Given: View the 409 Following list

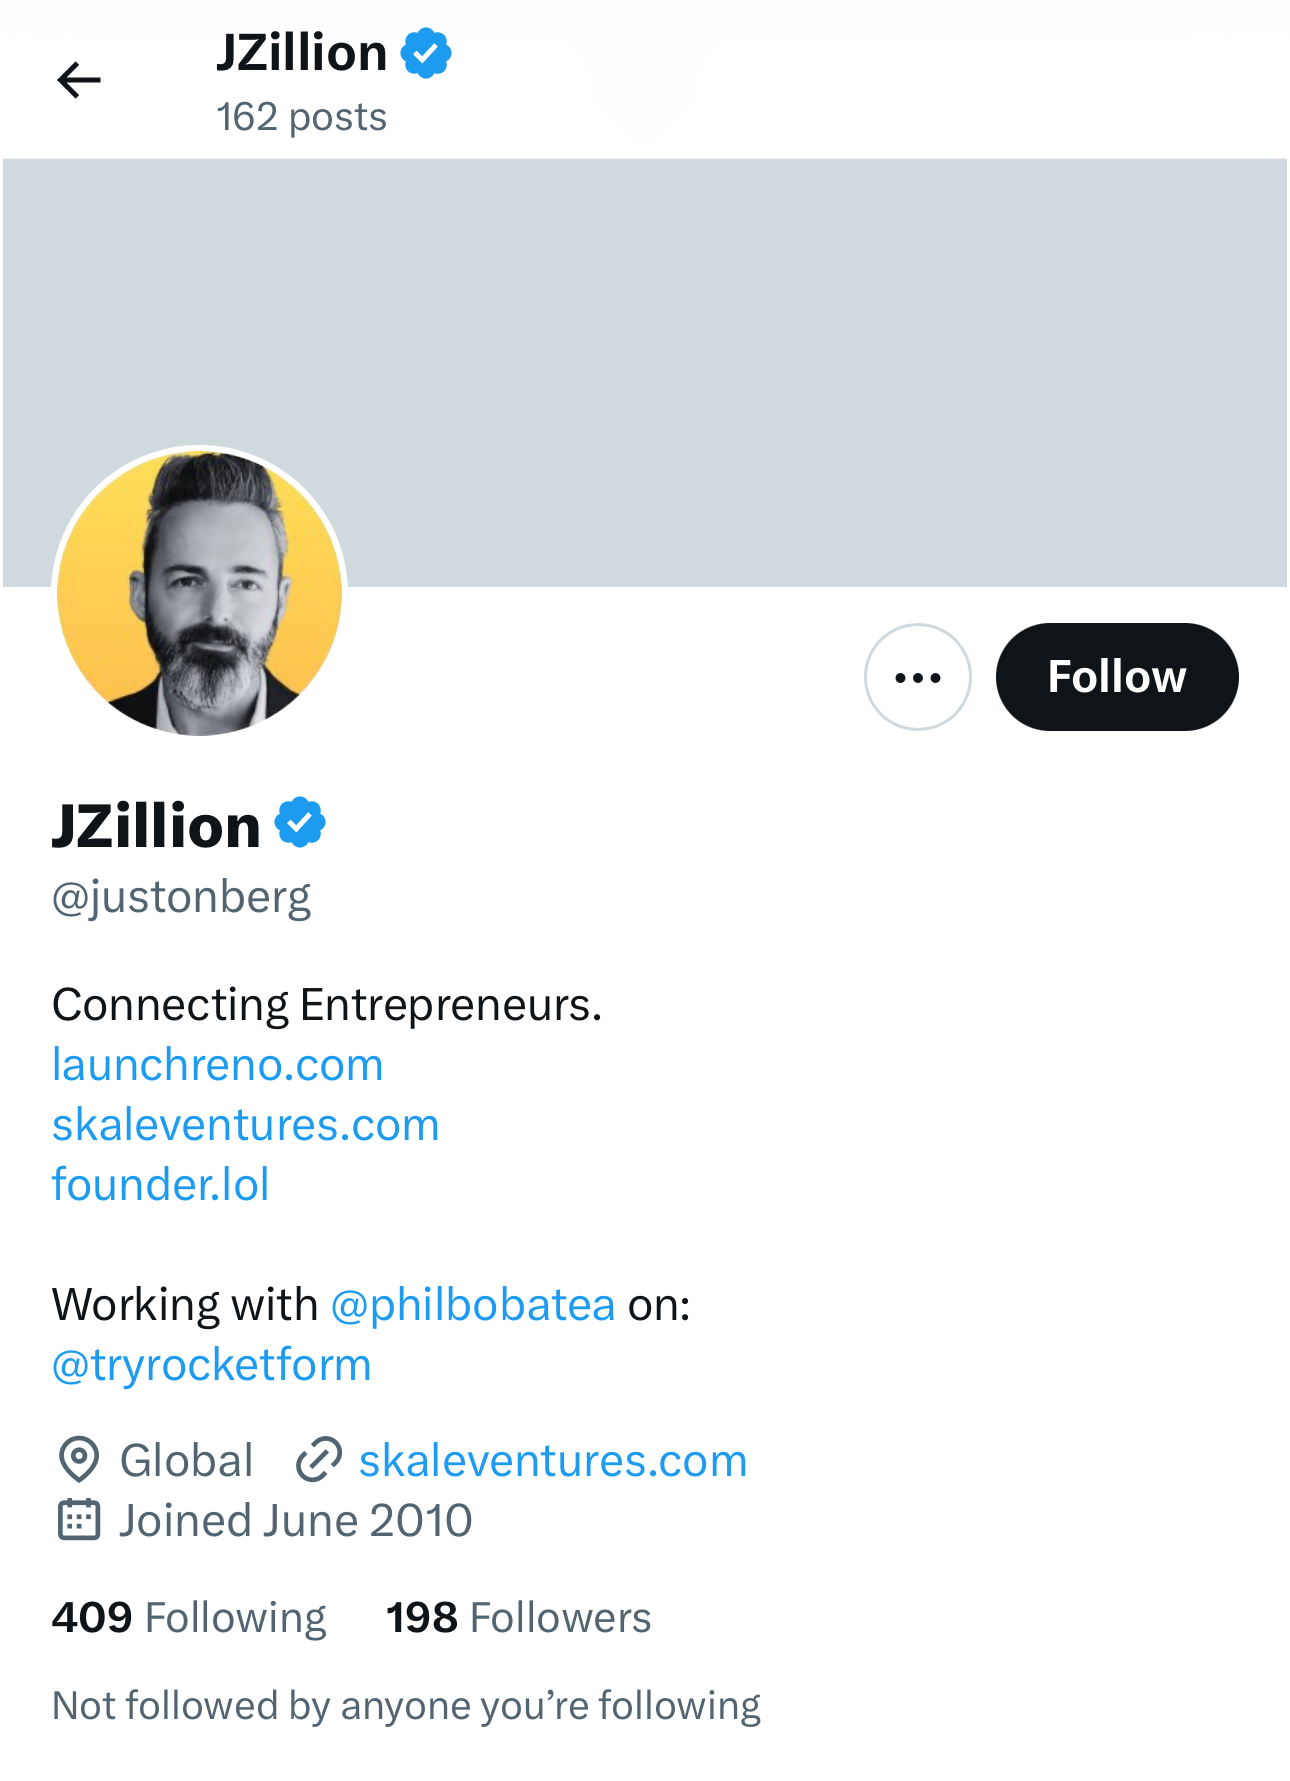Looking at the screenshot, I should point(189,1617).
